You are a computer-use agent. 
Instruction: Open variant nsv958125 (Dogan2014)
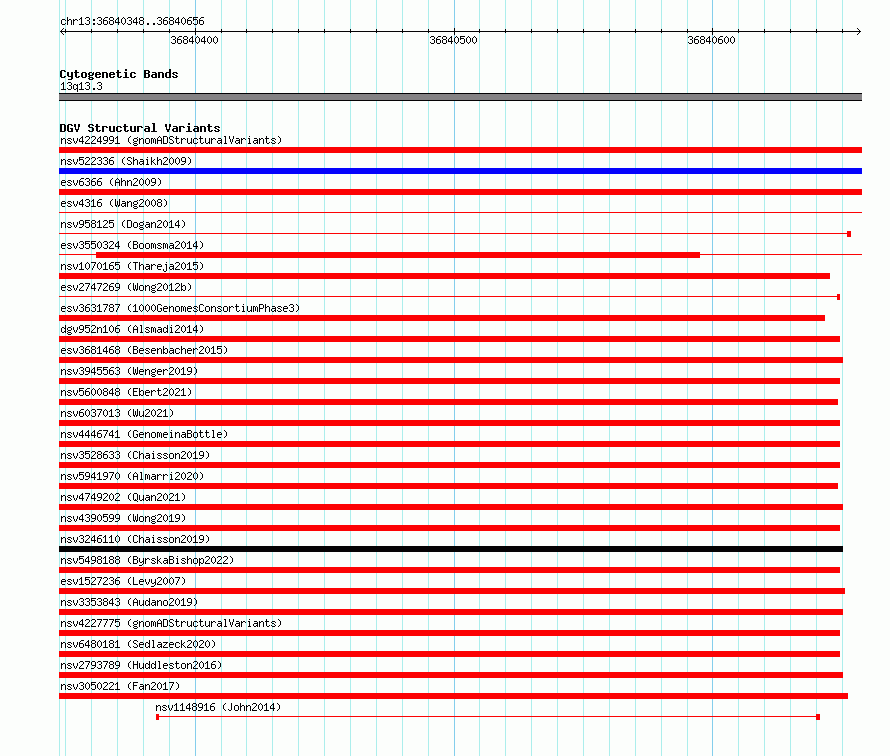pyautogui.click(x=123, y=224)
